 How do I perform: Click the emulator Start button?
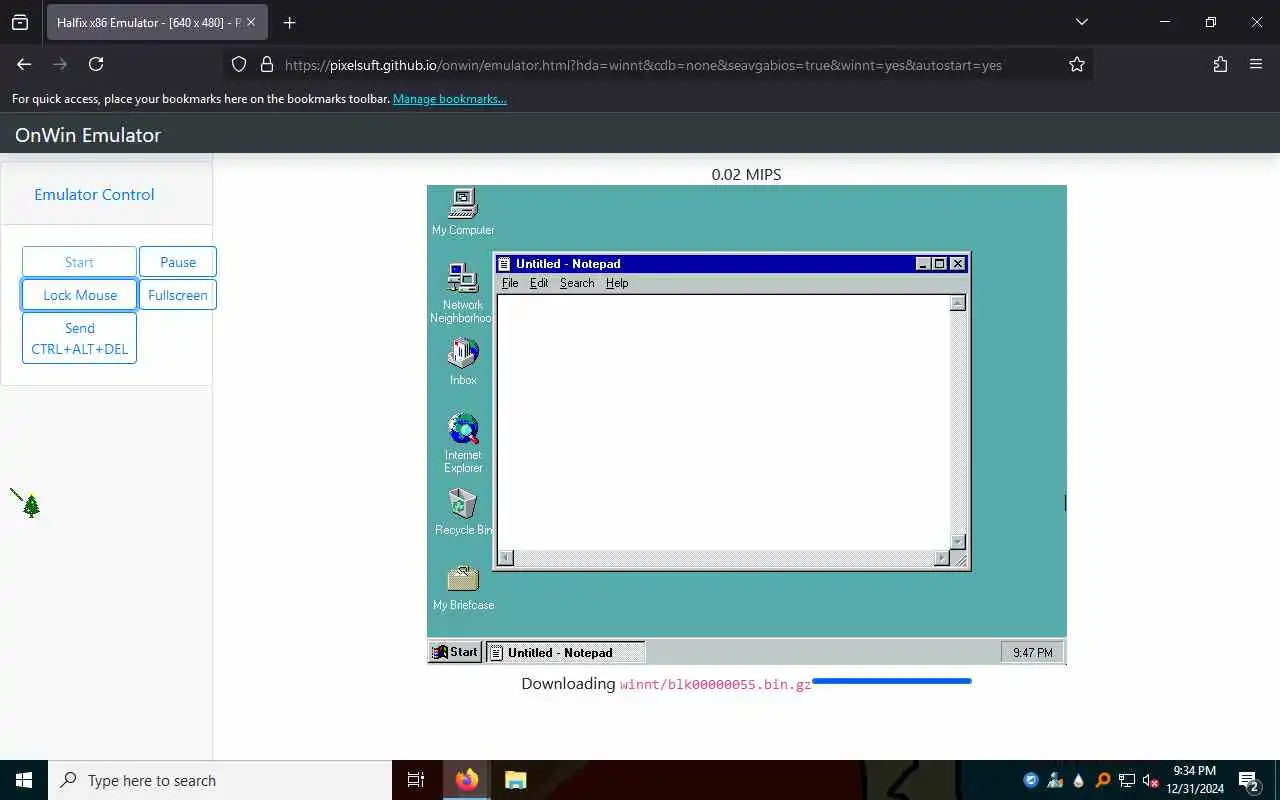point(79,262)
